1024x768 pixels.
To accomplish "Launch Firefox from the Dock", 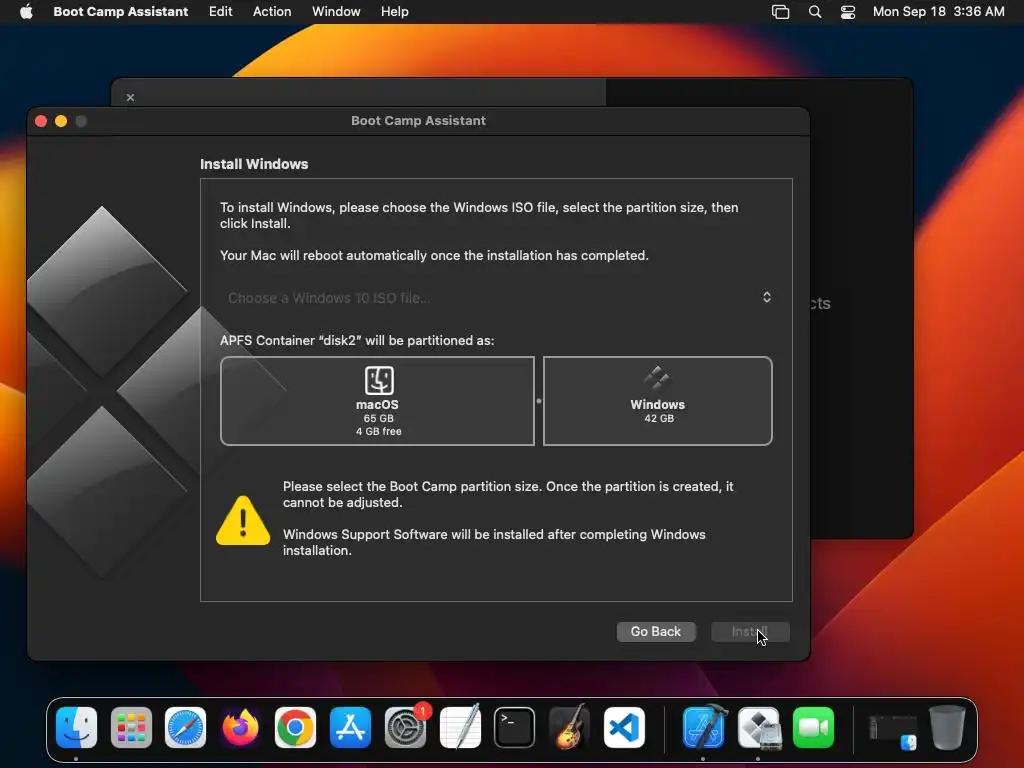I will [x=240, y=728].
